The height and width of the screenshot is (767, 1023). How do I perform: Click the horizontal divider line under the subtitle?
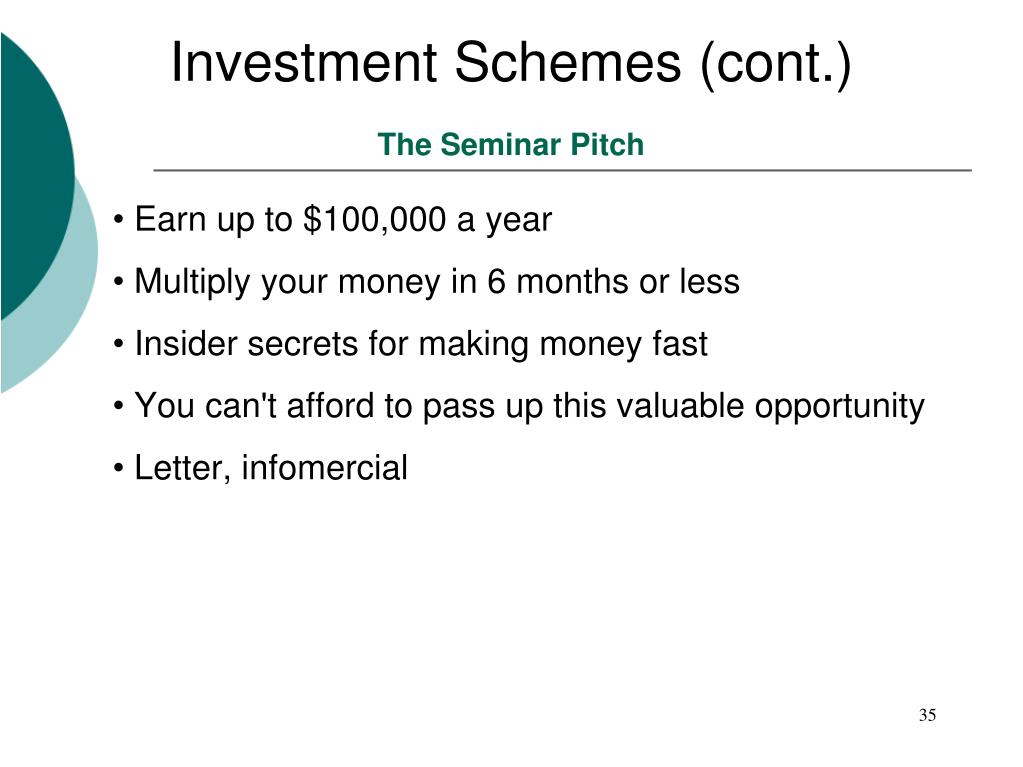click(562, 170)
